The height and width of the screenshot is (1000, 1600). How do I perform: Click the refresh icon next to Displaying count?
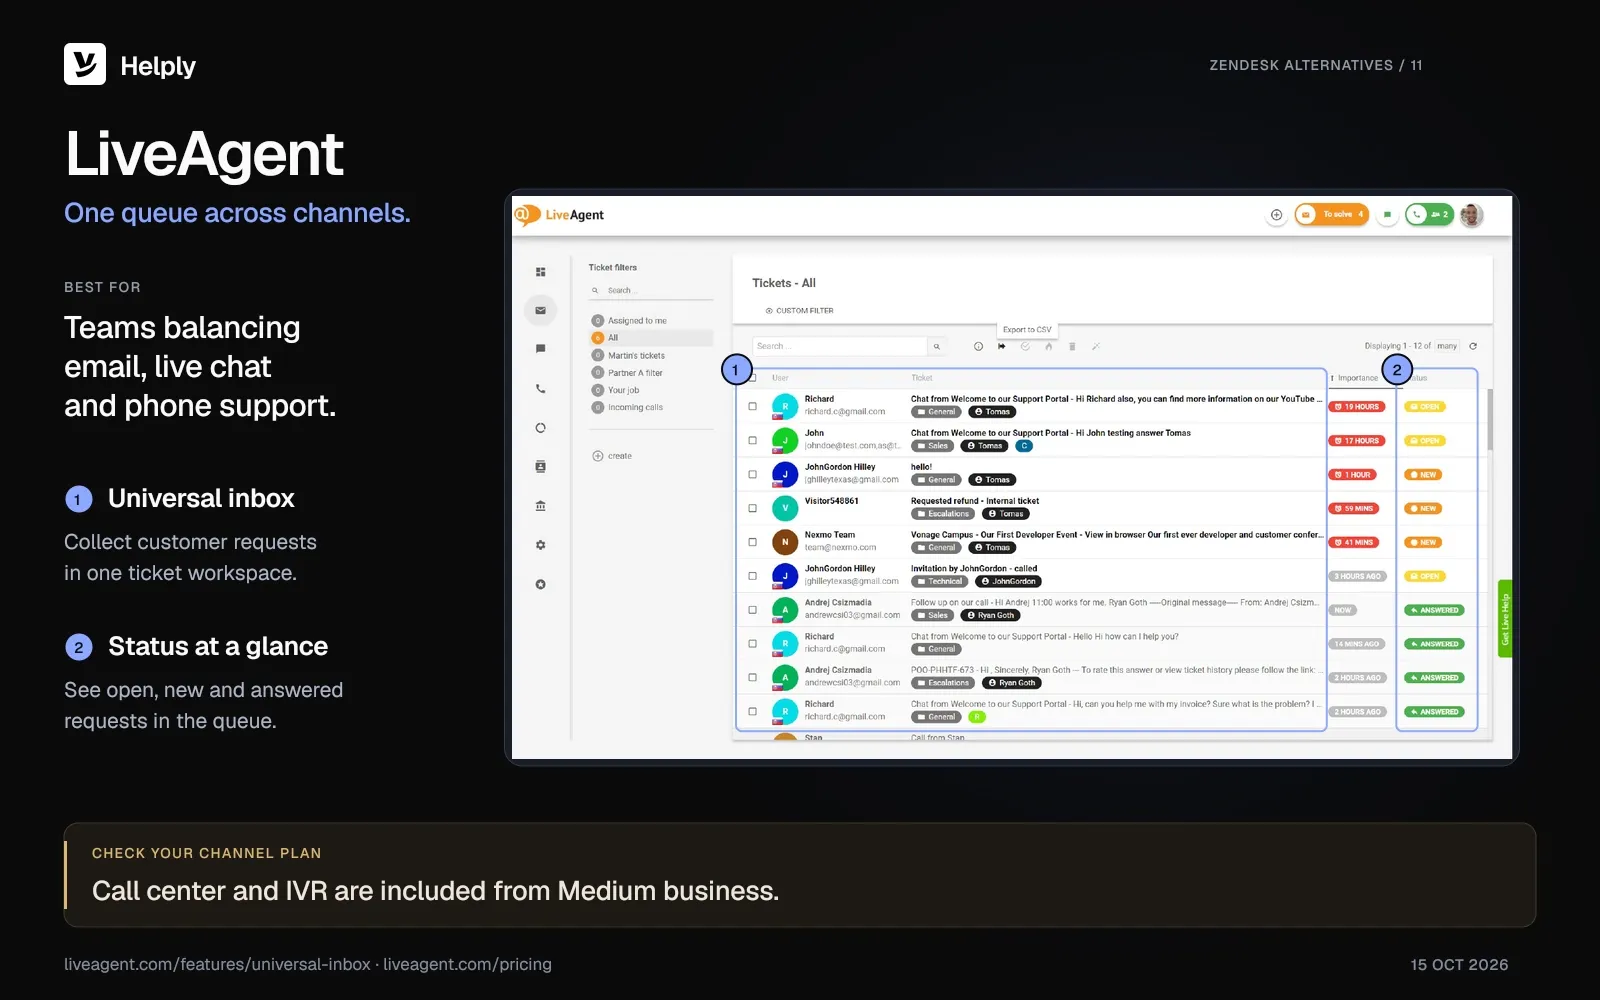click(x=1473, y=346)
